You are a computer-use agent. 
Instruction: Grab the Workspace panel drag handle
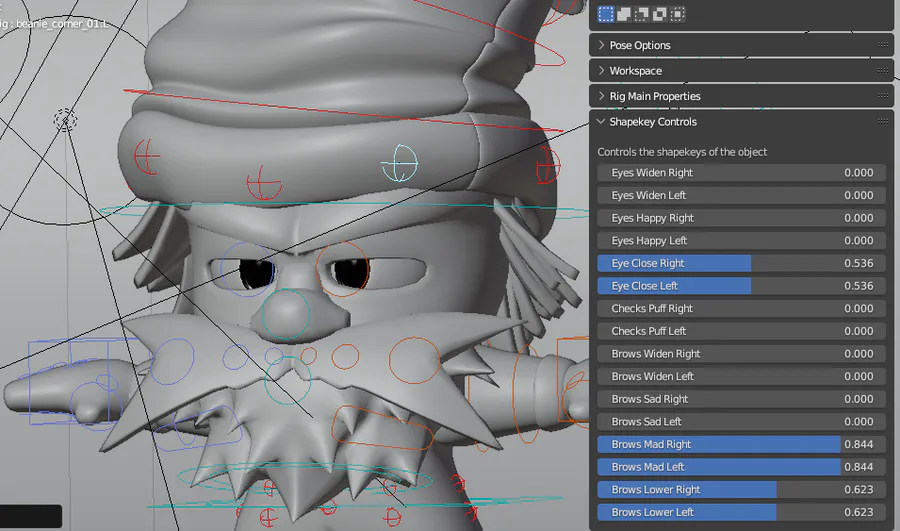coord(883,71)
